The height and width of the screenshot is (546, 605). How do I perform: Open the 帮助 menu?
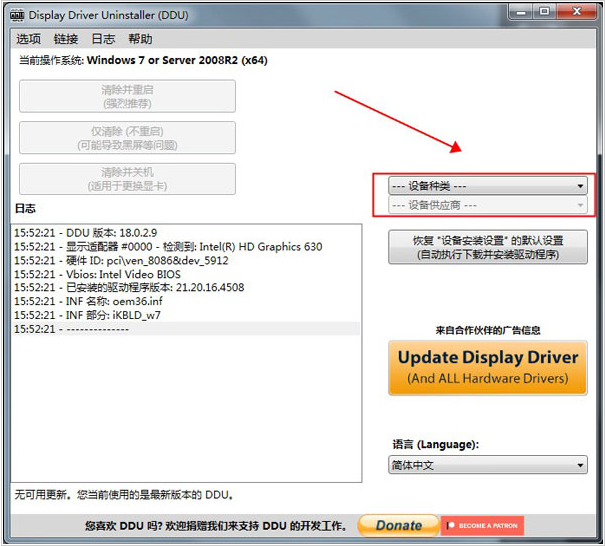point(140,39)
